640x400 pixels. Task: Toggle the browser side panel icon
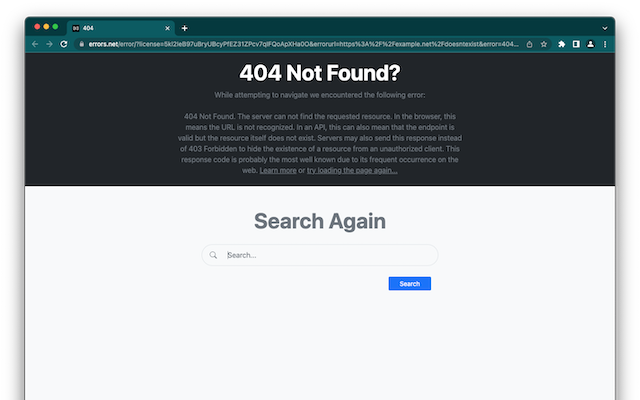576,44
